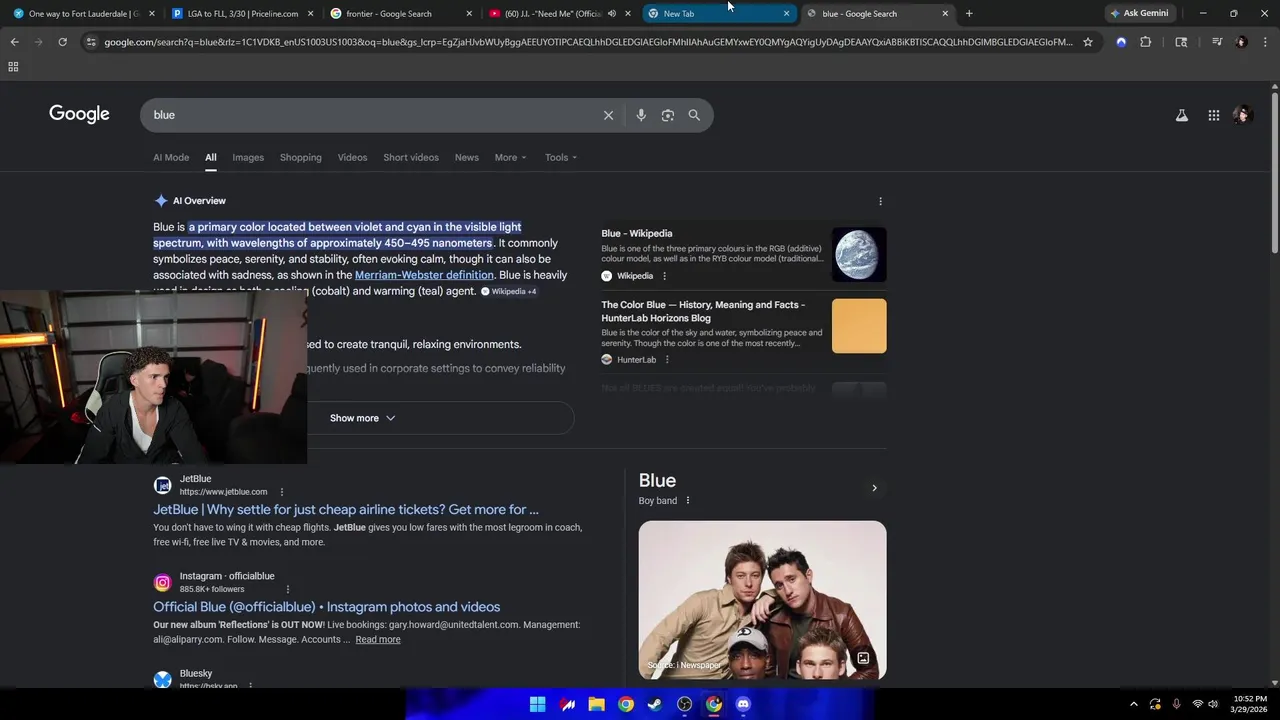Bookmark this page with the star icon
The height and width of the screenshot is (720, 1280).
coord(1088,42)
